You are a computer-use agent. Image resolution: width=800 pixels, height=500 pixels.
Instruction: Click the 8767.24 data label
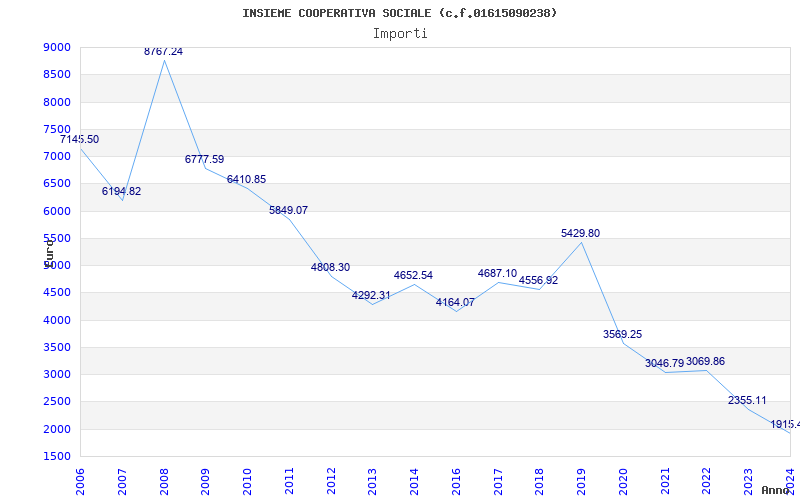coord(163,52)
